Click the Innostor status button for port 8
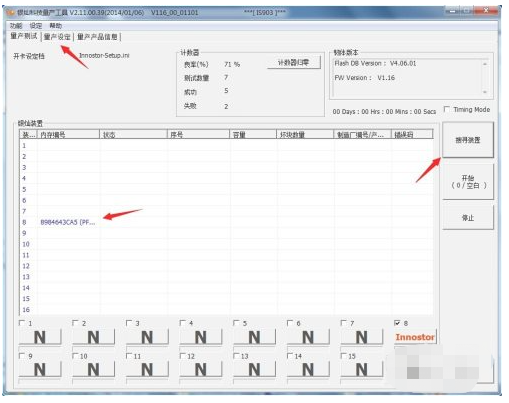 coord(415,337)
